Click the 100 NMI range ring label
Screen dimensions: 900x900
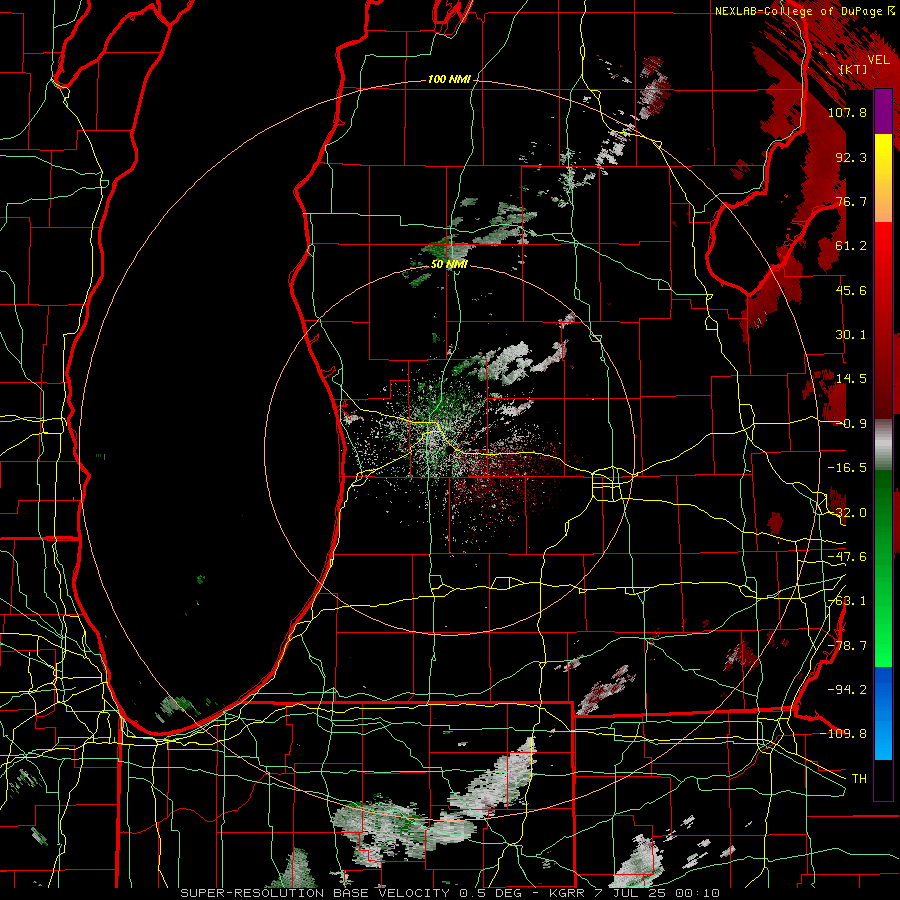[x=449, y=79]
